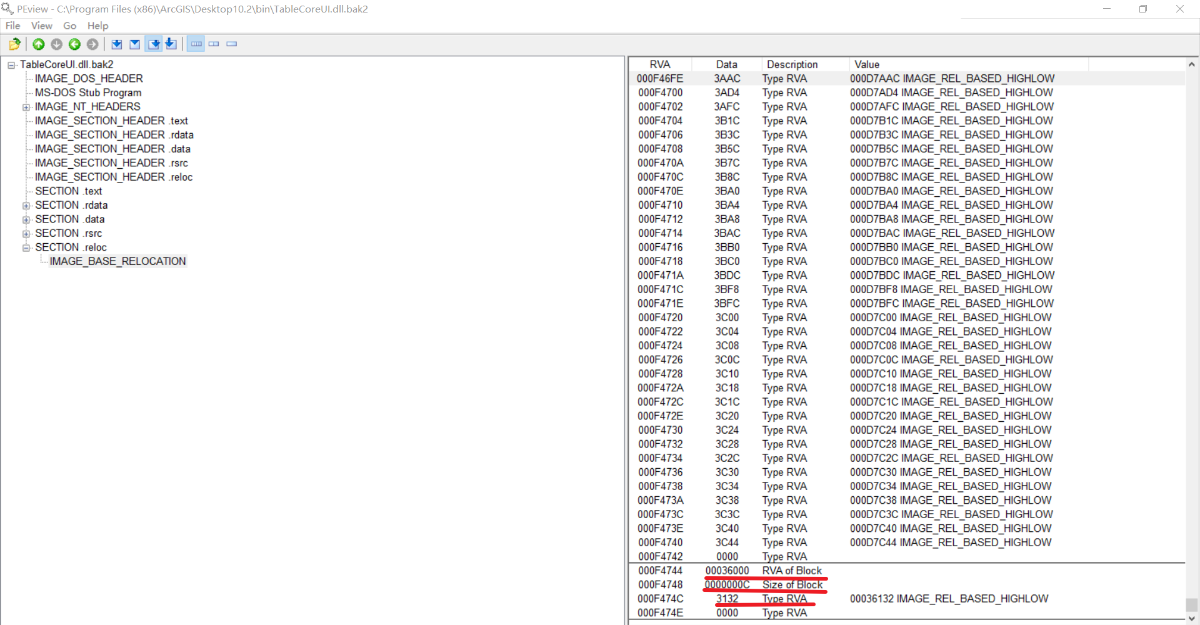Expand the SECTION .data tree node
Viewport: 1200px width, 625px height.
point(26,219)
